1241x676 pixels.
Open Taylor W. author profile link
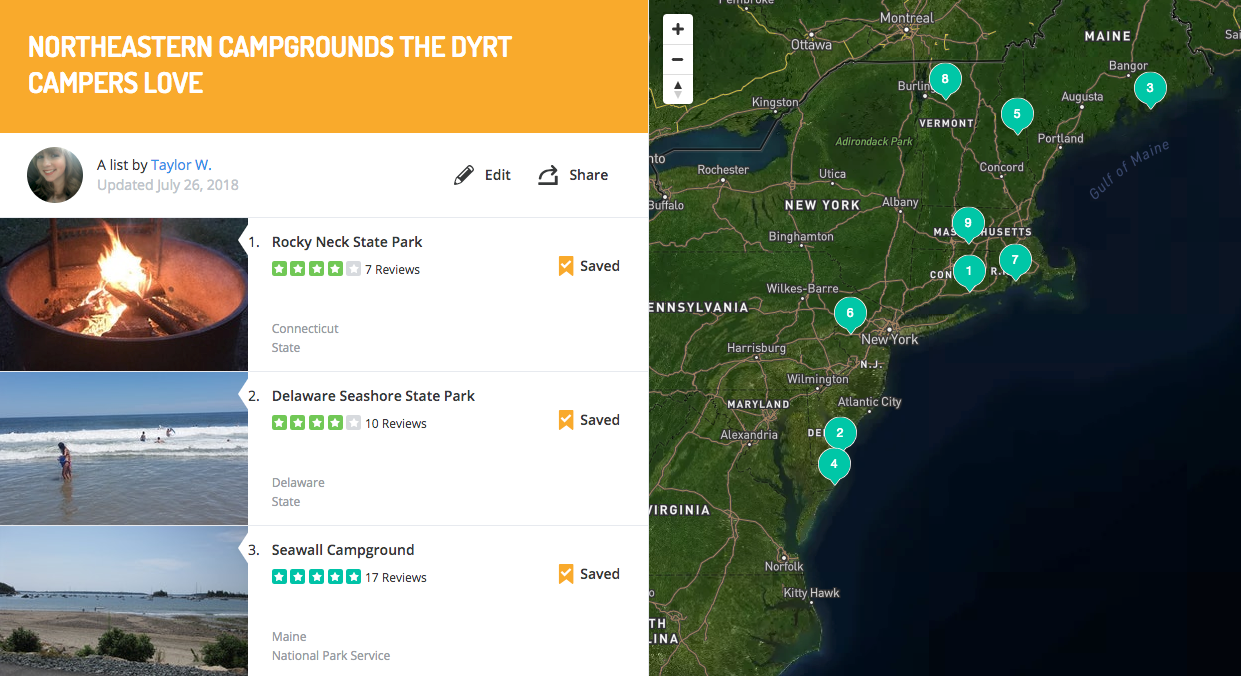click(x=181, y=165)
